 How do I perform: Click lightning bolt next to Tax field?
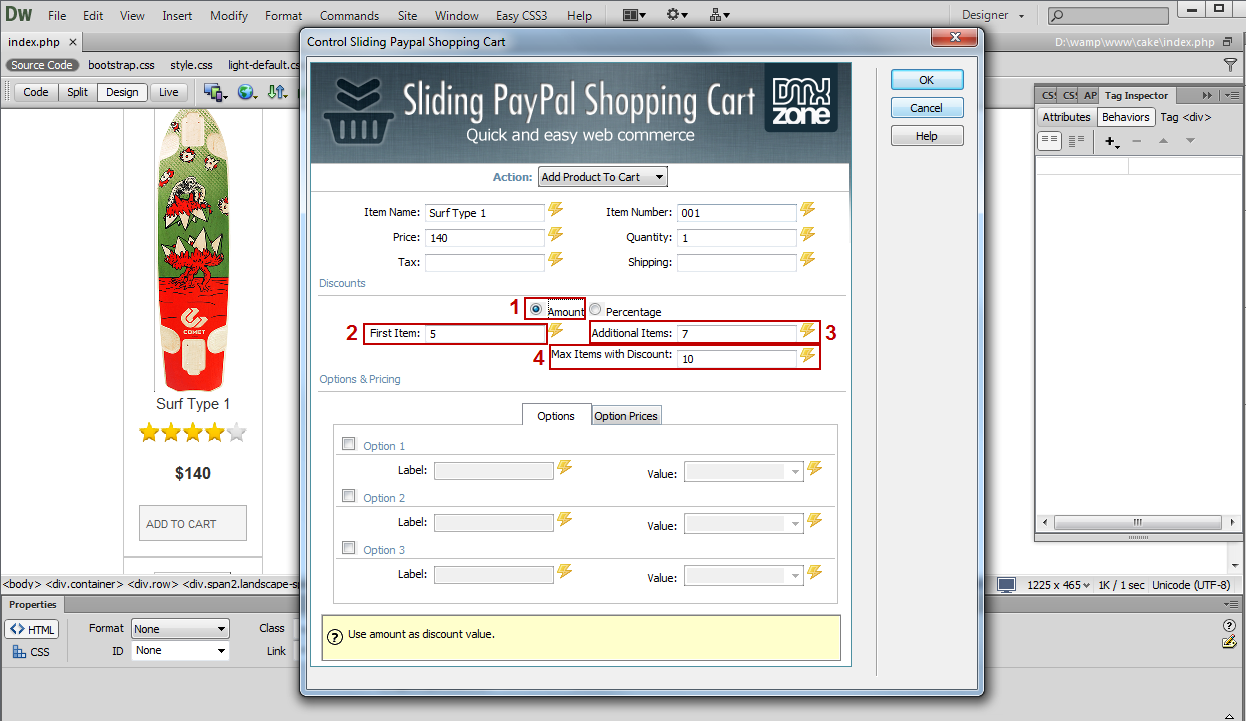click(556, 260)
